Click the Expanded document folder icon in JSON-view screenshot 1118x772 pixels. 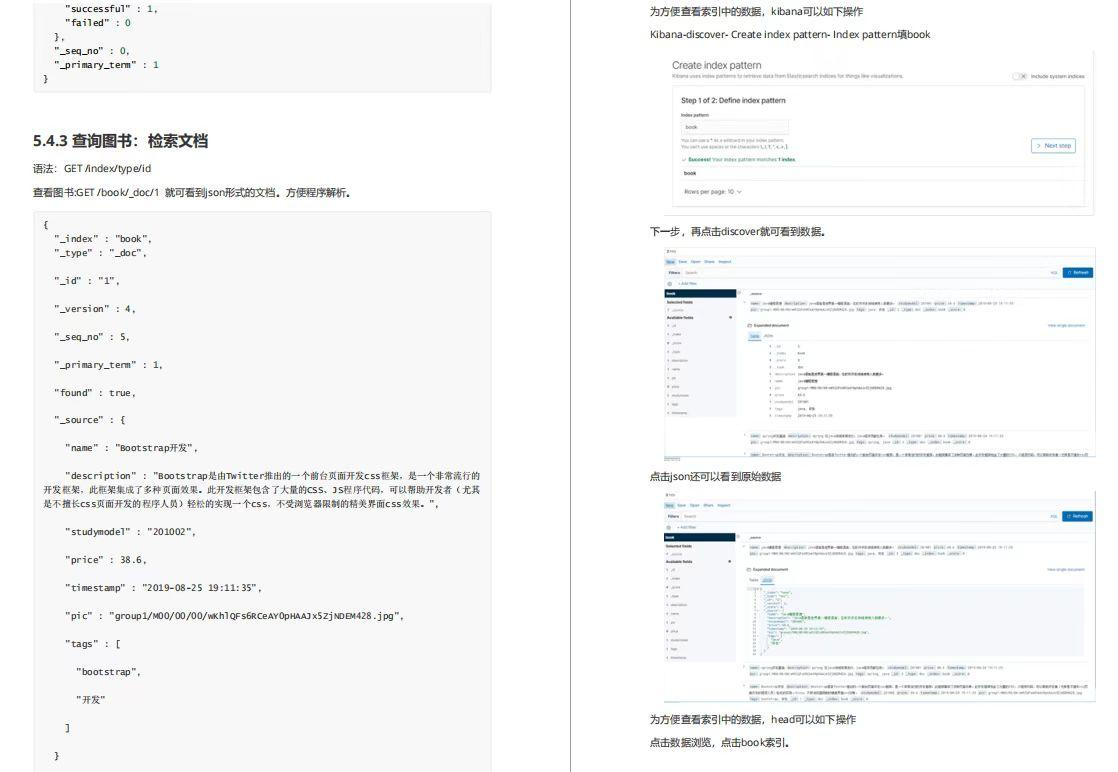[749, 570]
